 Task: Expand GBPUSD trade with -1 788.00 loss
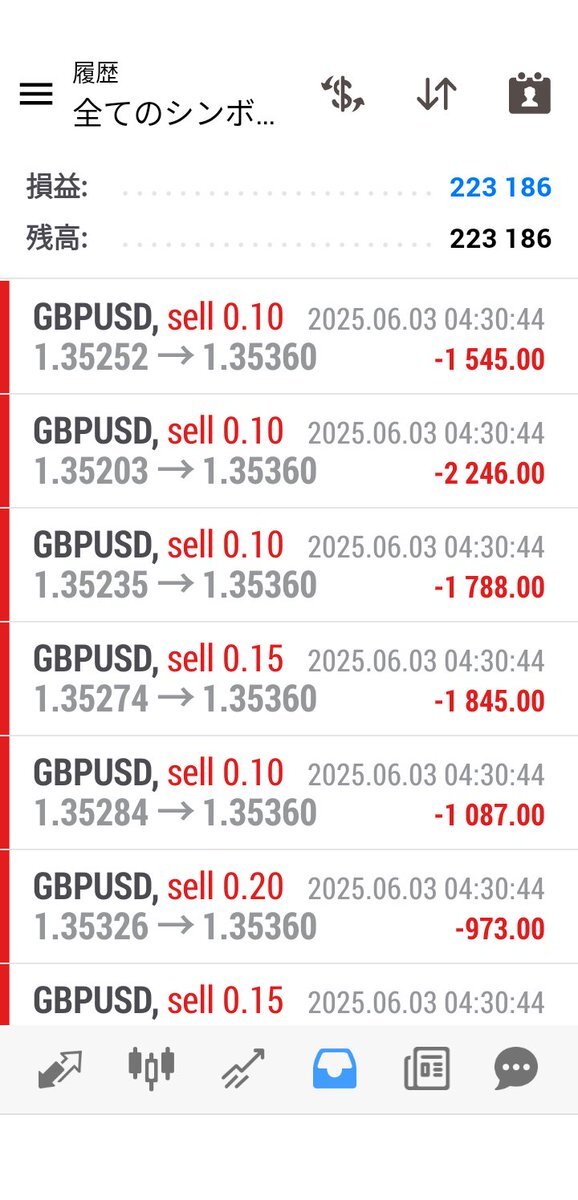pos(289,565)
